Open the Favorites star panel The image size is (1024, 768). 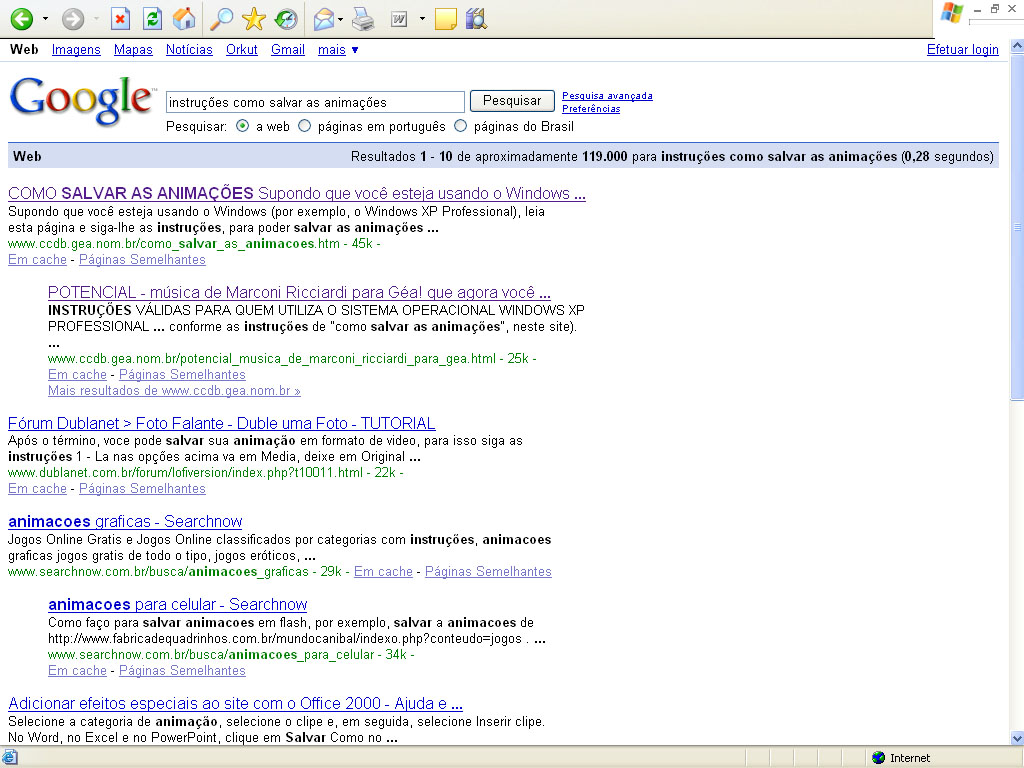tap(254, 19)
